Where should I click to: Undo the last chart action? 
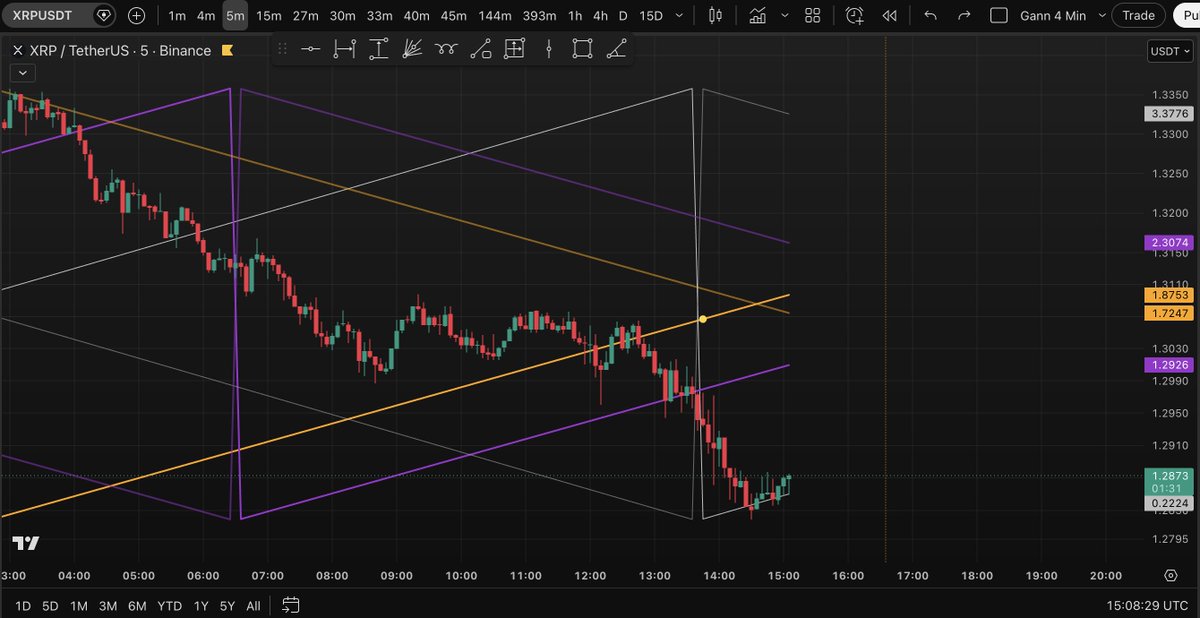[931, 15]
